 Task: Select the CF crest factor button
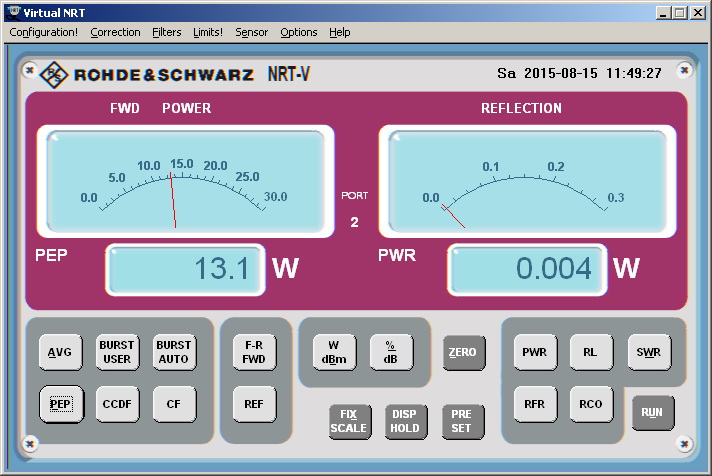click(174, 404)
